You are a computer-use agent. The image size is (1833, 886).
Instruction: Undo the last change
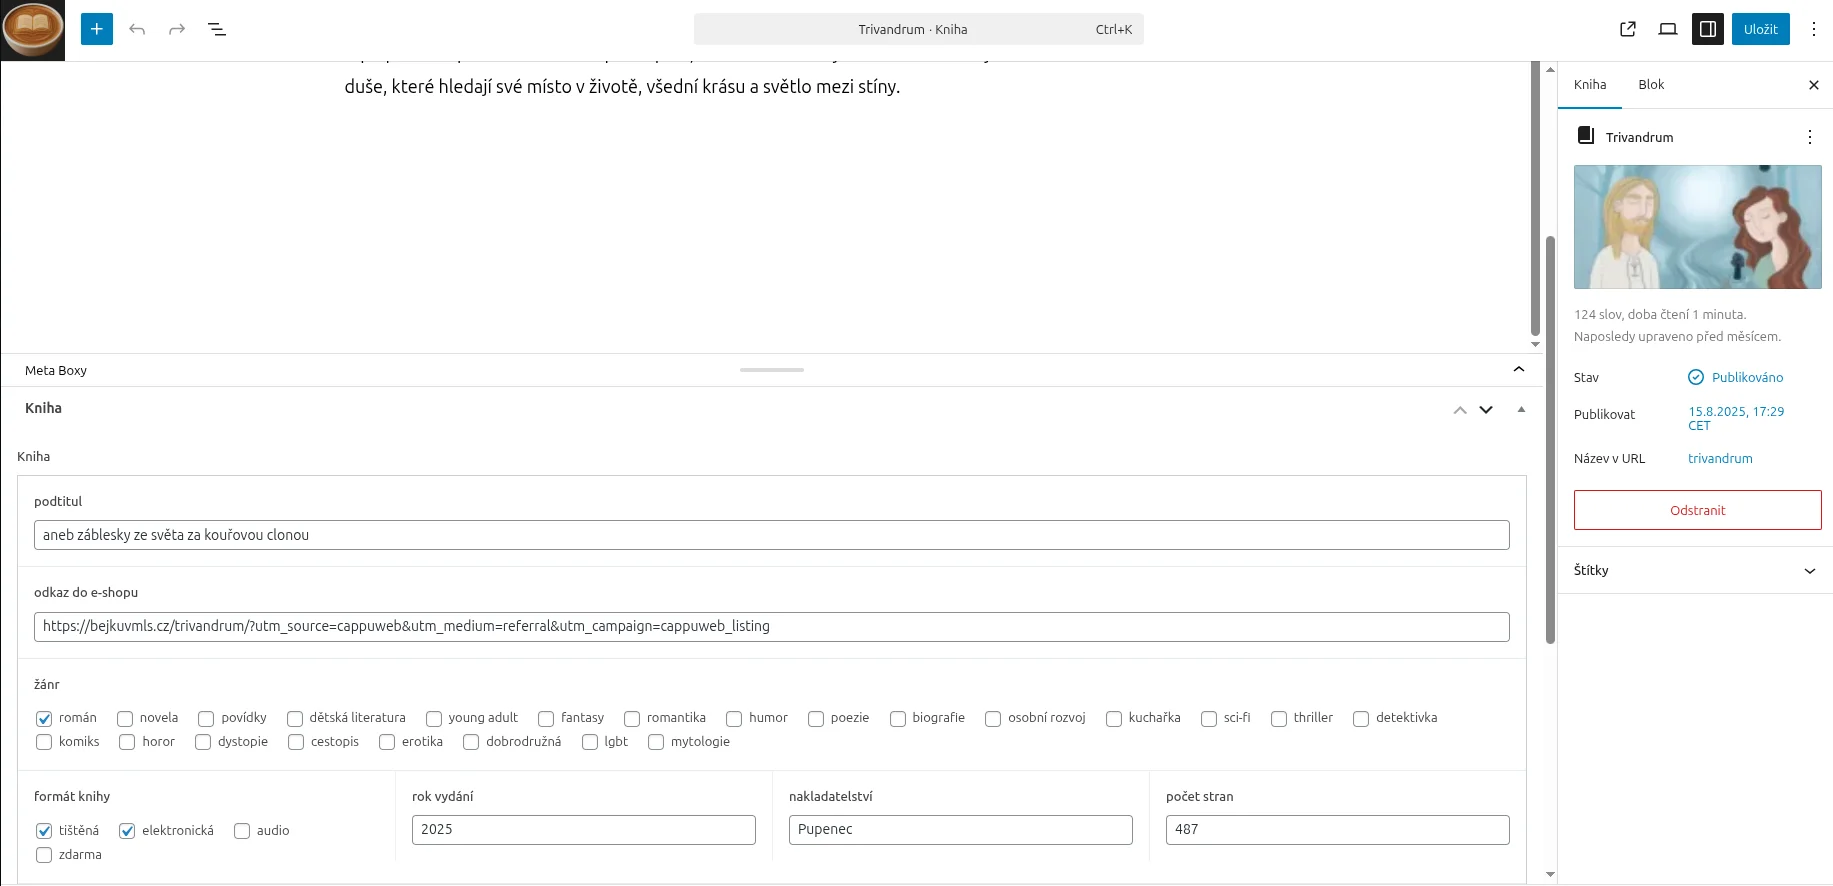137,29
